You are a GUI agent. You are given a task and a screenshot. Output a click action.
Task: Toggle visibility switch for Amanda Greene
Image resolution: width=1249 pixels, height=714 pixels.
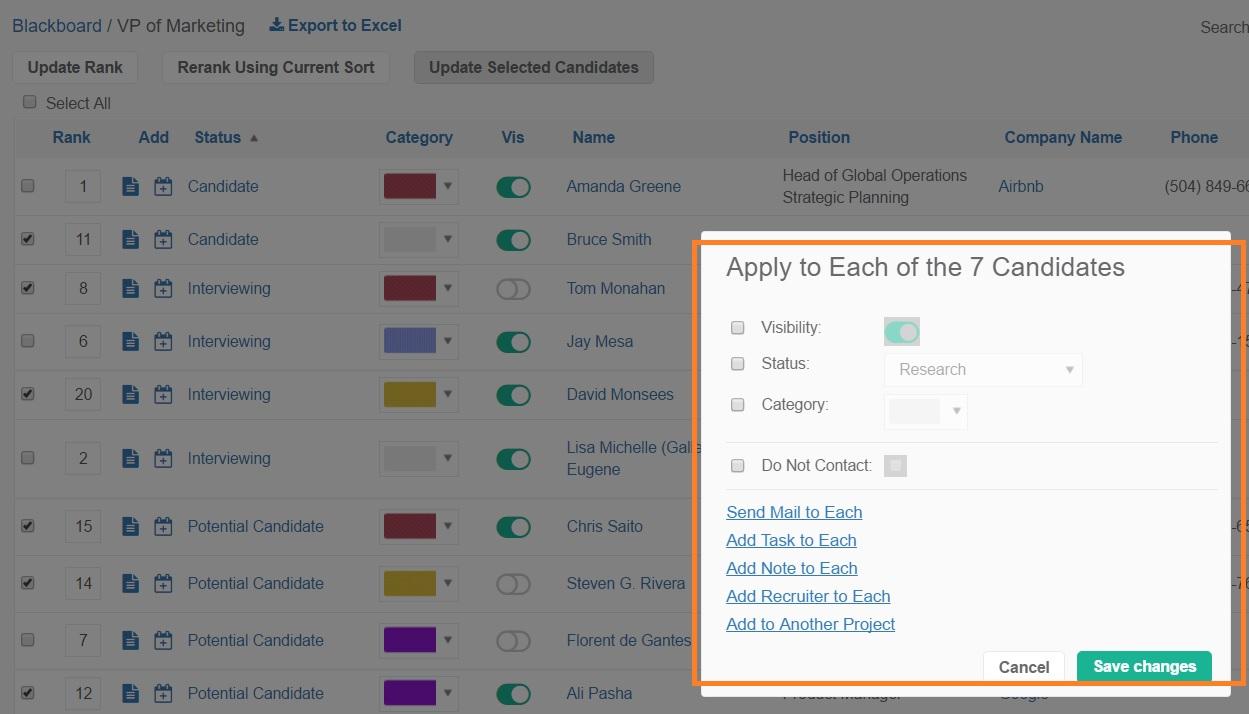[x=513, y=187]
